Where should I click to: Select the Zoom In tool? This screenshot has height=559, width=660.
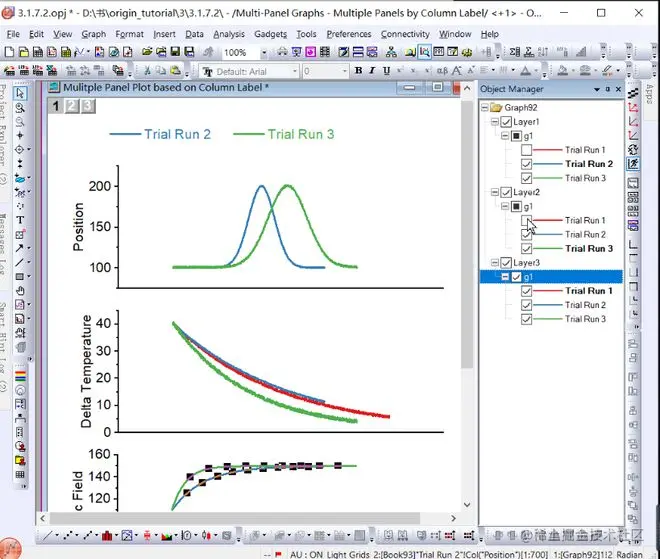click(x=19, y=108)
